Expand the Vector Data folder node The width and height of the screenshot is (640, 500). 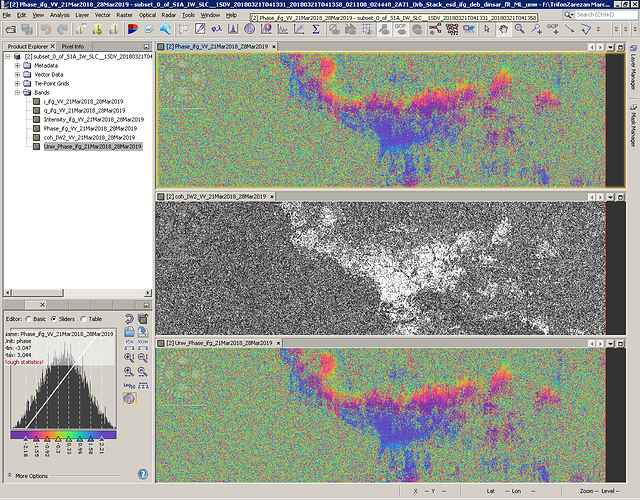pos(17,74)
